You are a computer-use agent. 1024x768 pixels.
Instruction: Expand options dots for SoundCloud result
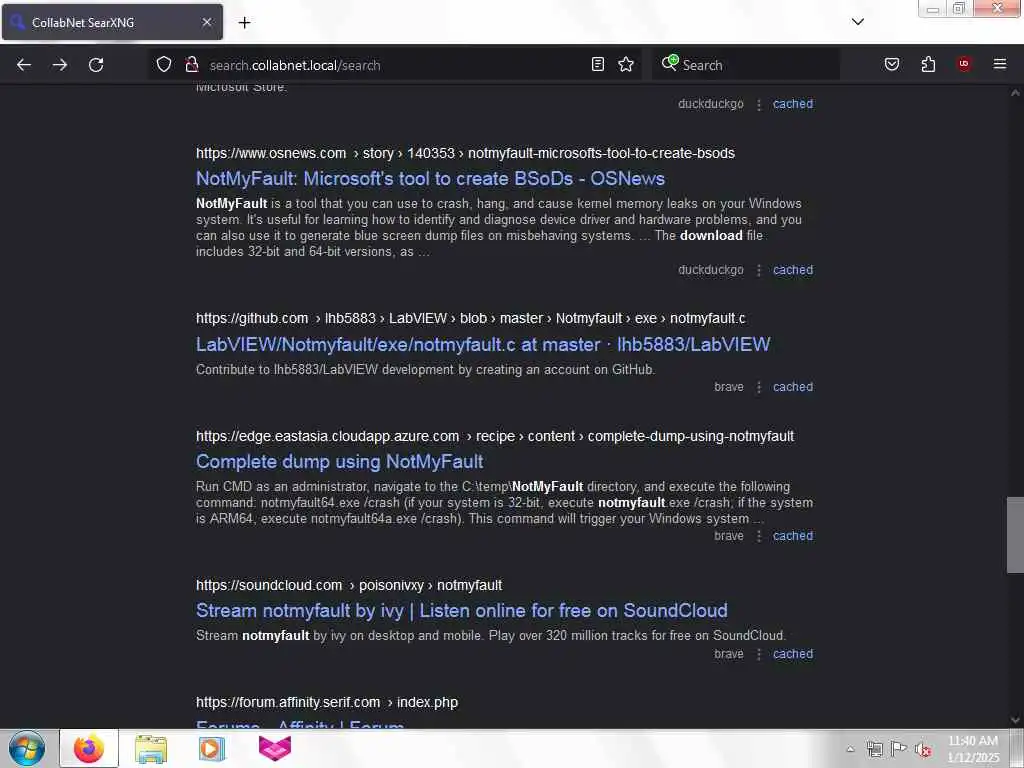point(758,654)
